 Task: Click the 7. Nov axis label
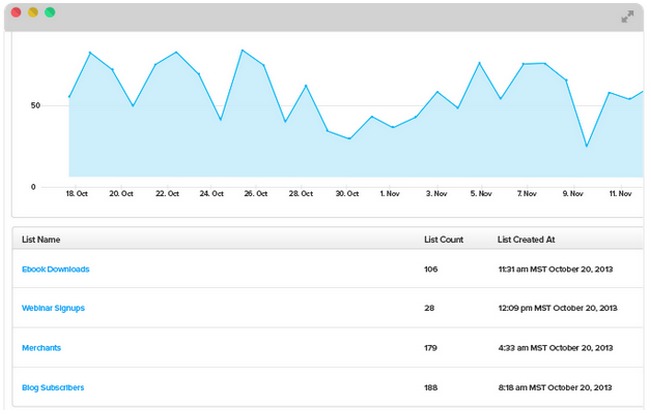(527, 194)
